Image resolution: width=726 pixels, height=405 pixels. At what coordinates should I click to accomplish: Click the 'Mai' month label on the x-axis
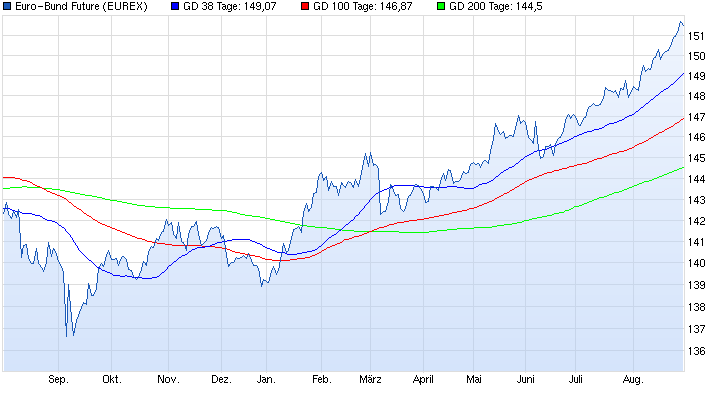474,380
